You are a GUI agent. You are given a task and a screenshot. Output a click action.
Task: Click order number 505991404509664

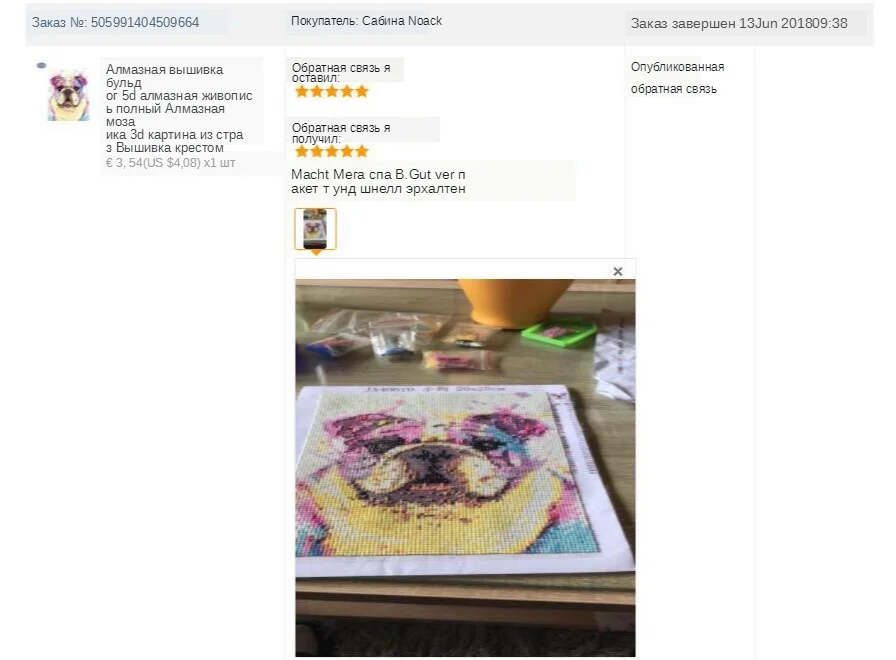point(145,22)
